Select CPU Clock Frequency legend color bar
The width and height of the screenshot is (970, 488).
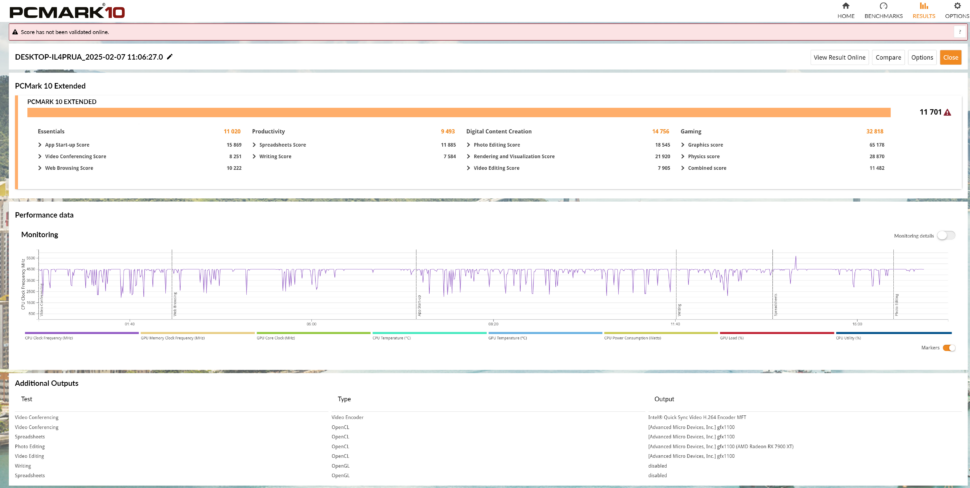pos(81,333)
